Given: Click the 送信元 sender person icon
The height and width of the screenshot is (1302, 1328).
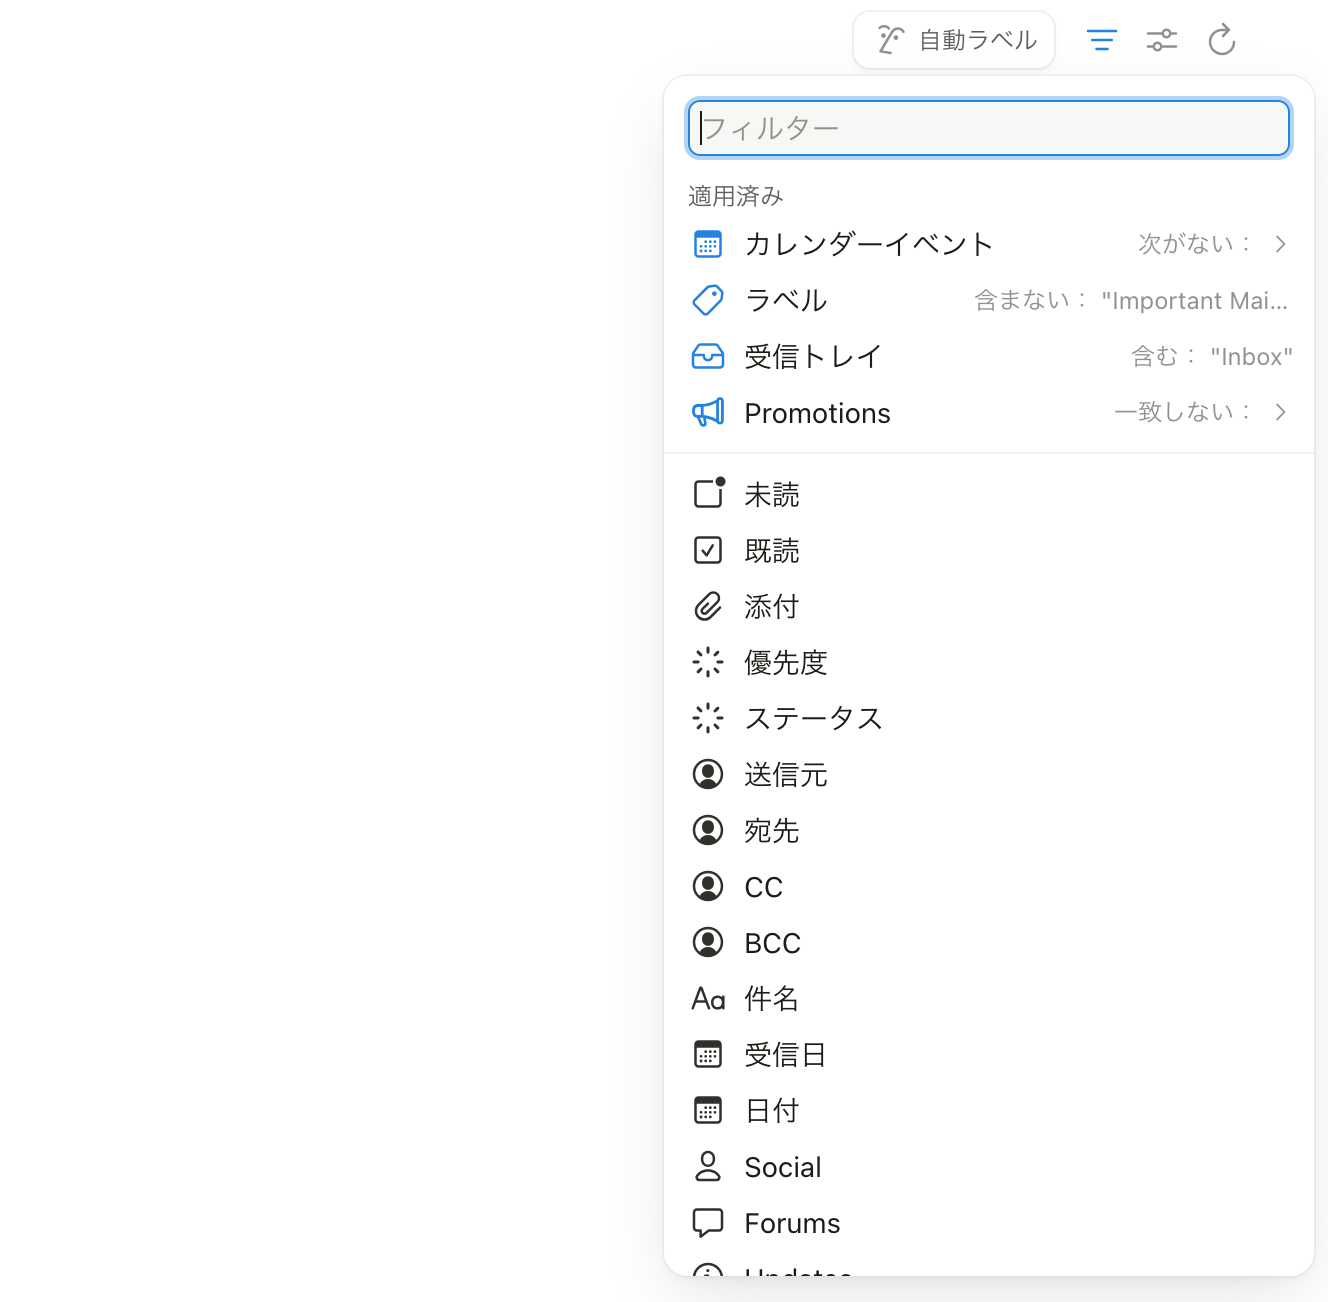Looking at the screenshot, I should pos(708,775).
